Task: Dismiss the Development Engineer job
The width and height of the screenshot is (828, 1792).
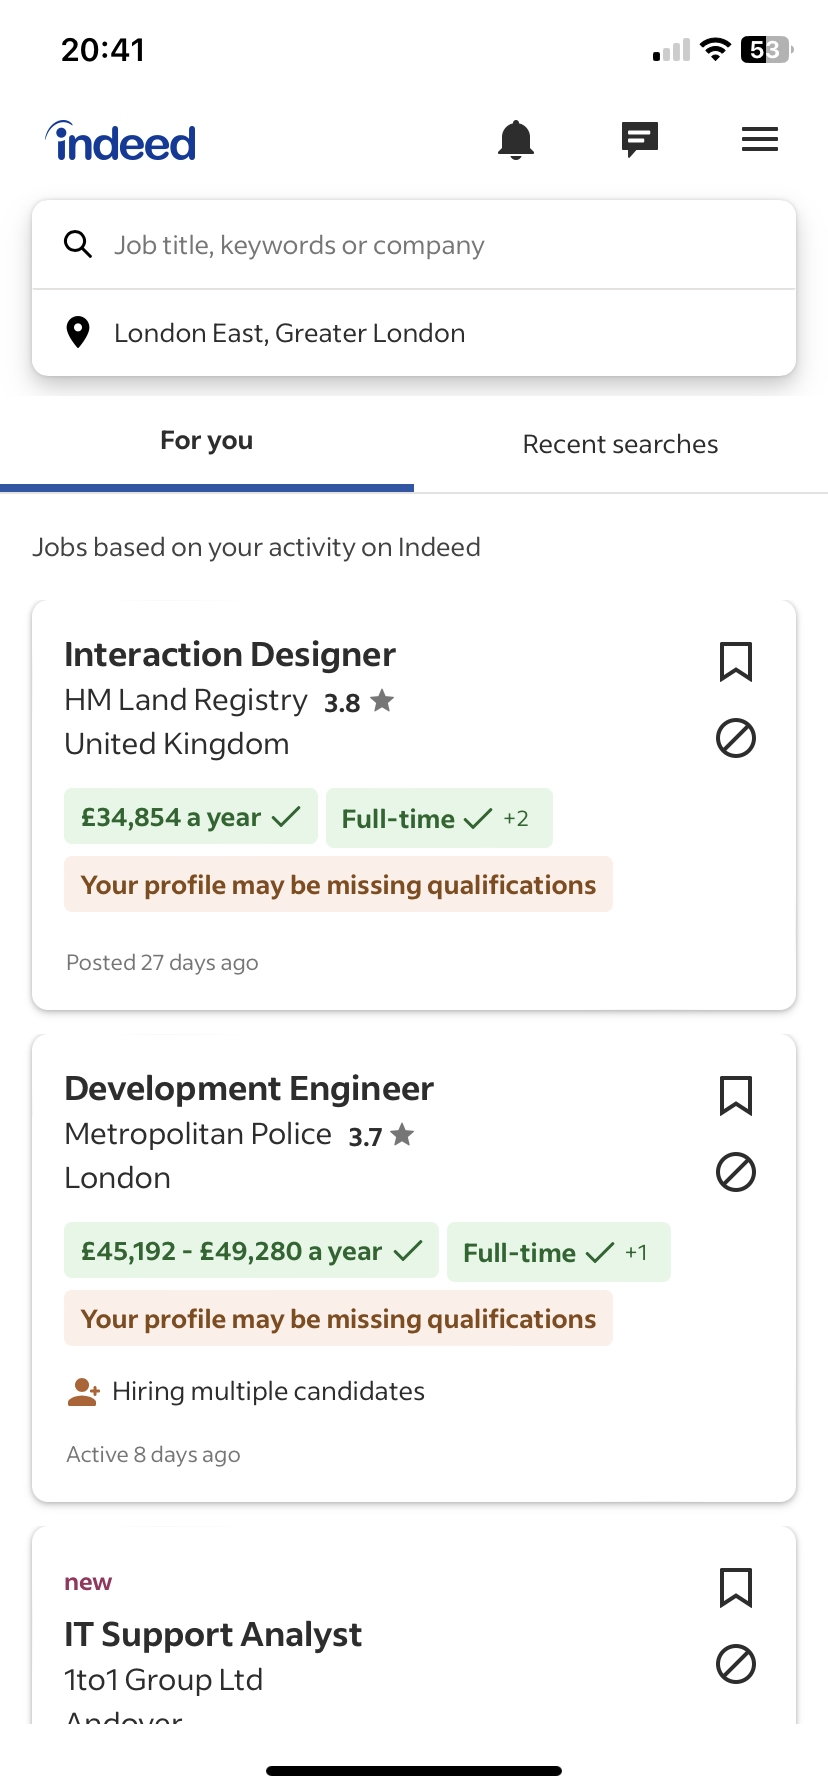Action: 736,1172
